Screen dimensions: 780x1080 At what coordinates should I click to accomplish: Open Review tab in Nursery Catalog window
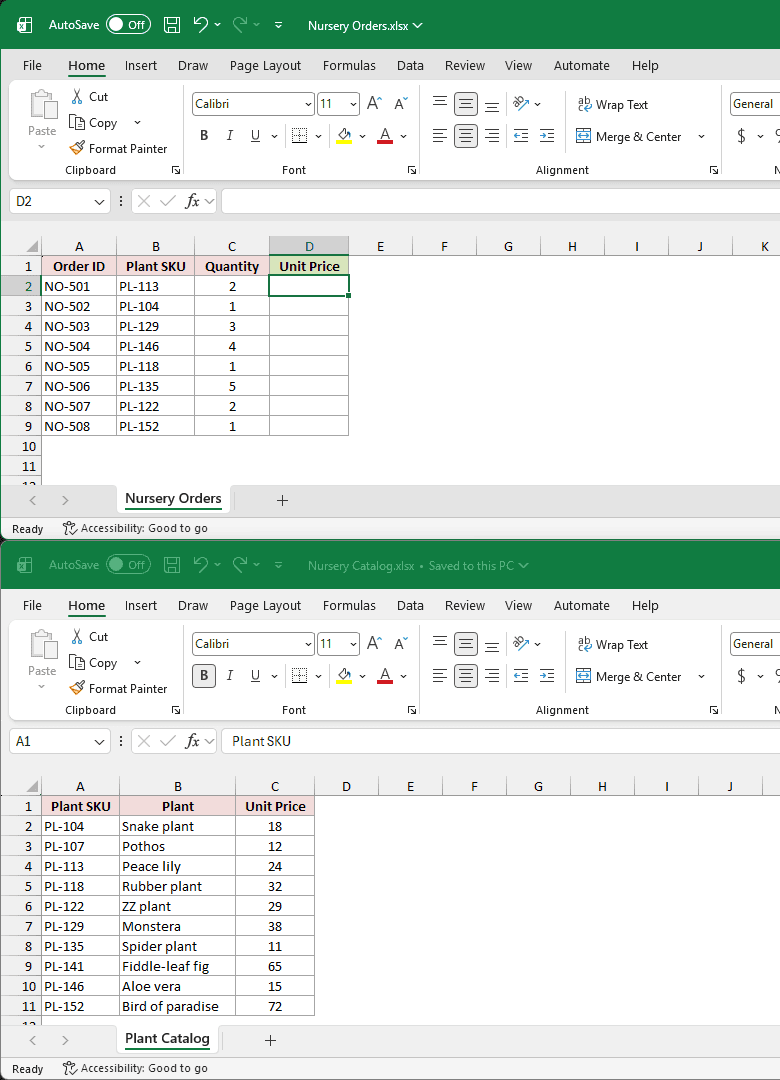(464, 605)
